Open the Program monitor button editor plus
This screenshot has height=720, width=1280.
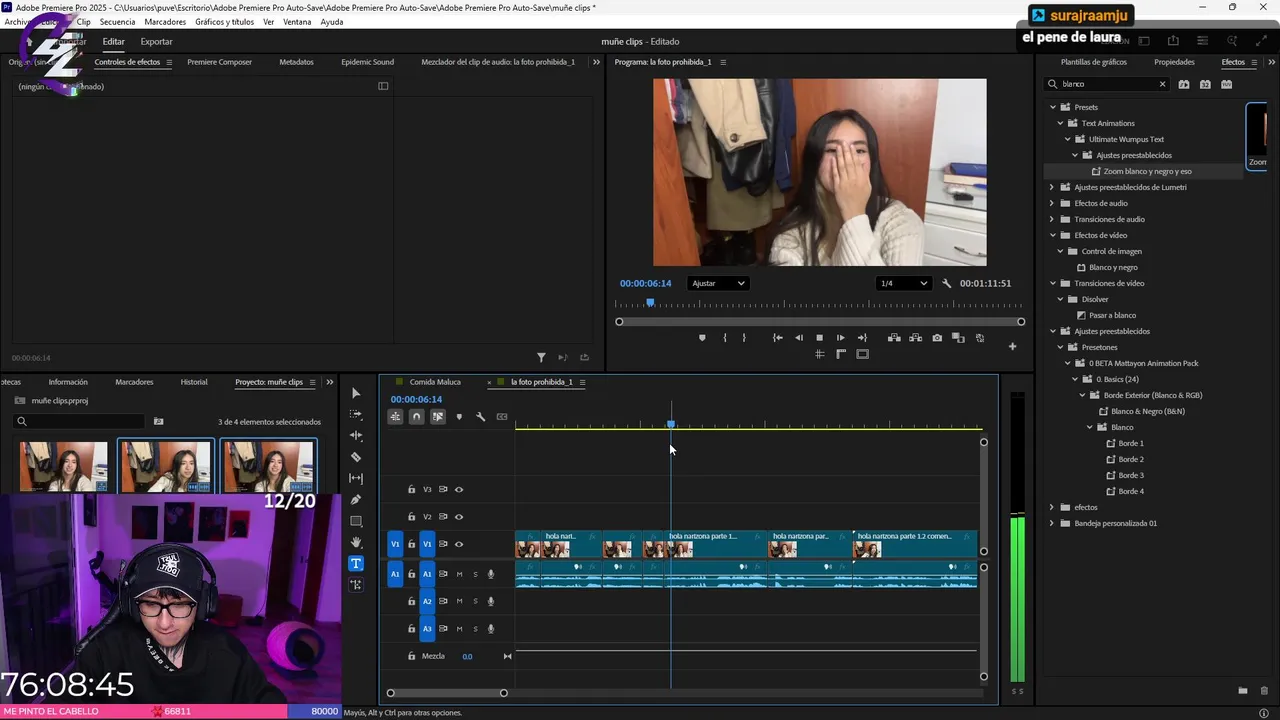[x=1012, y=347]
